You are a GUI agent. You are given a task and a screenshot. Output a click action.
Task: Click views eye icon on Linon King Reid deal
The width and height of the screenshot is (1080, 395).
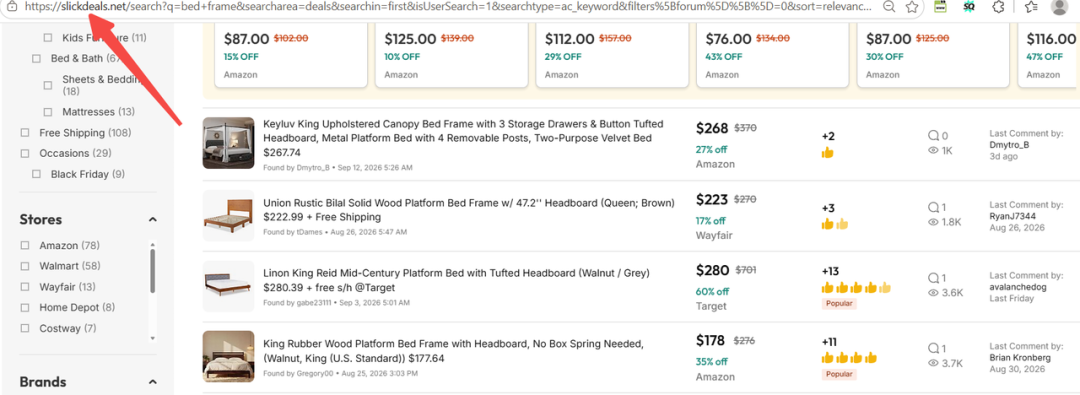[933, 293]
